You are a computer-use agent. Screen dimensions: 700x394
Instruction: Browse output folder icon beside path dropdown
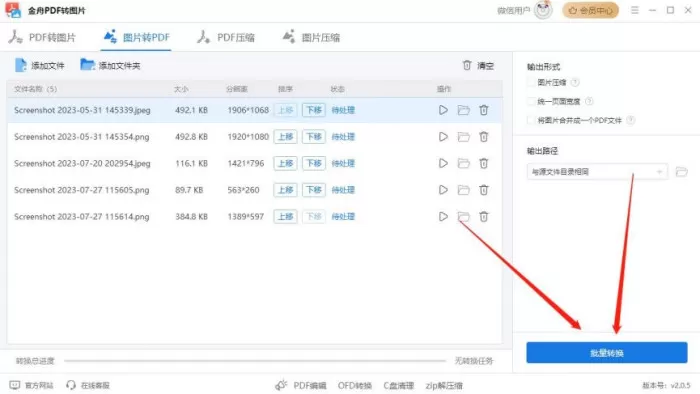[x=681, y=172]
